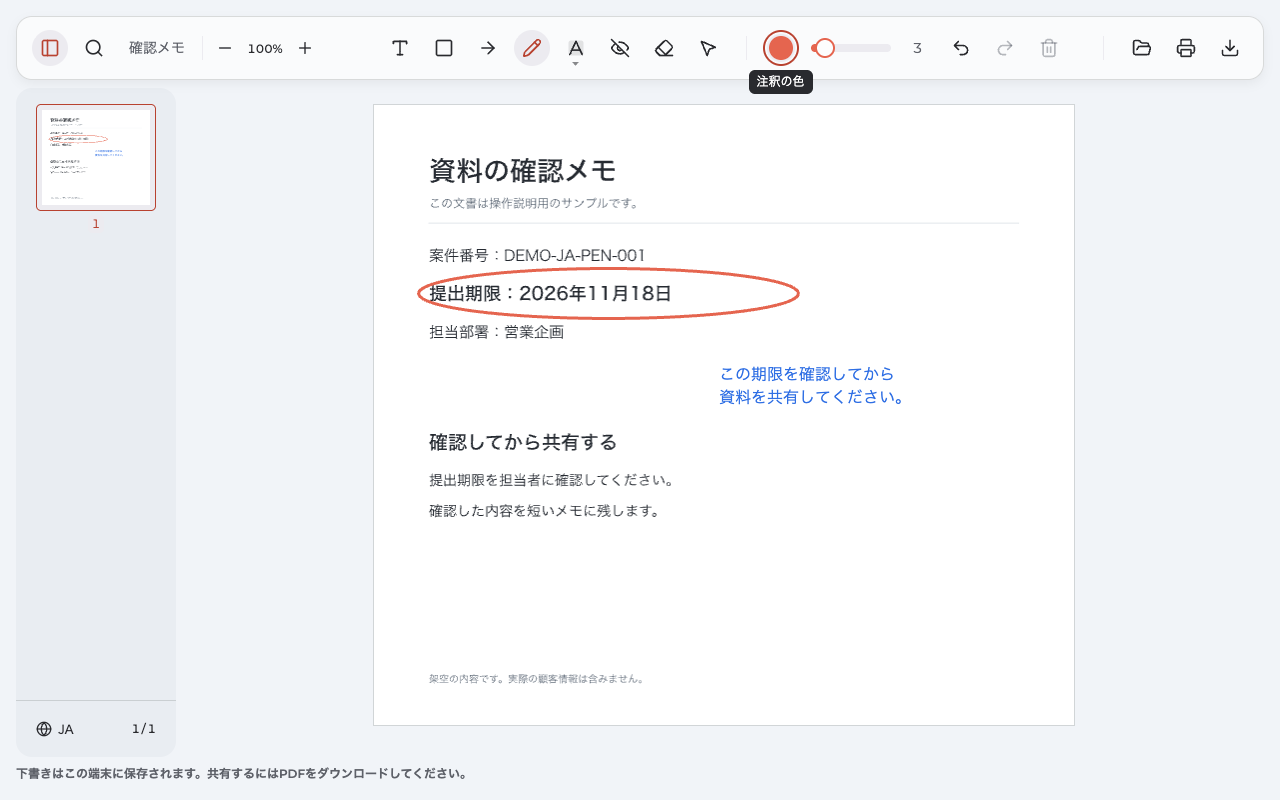
Task: Print the document
Action: [x=1186, y=48]
